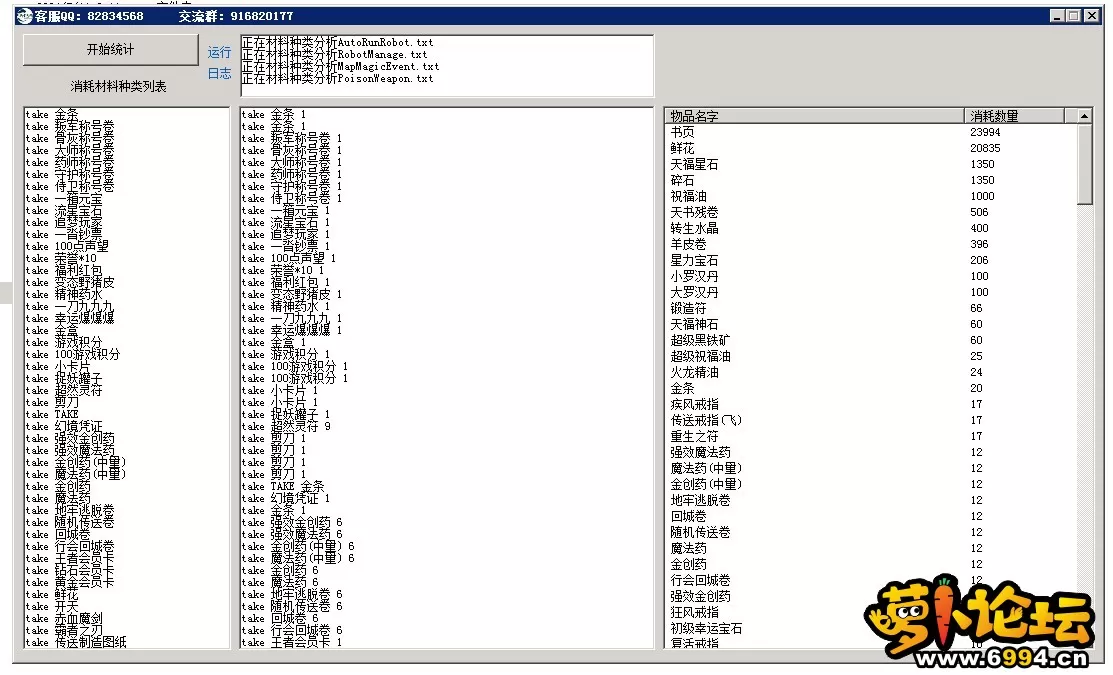Viewport: 1113px width, 675px height.
Task: Select the 地牢逃脱卷 row in the table
Action: [870, 500]
